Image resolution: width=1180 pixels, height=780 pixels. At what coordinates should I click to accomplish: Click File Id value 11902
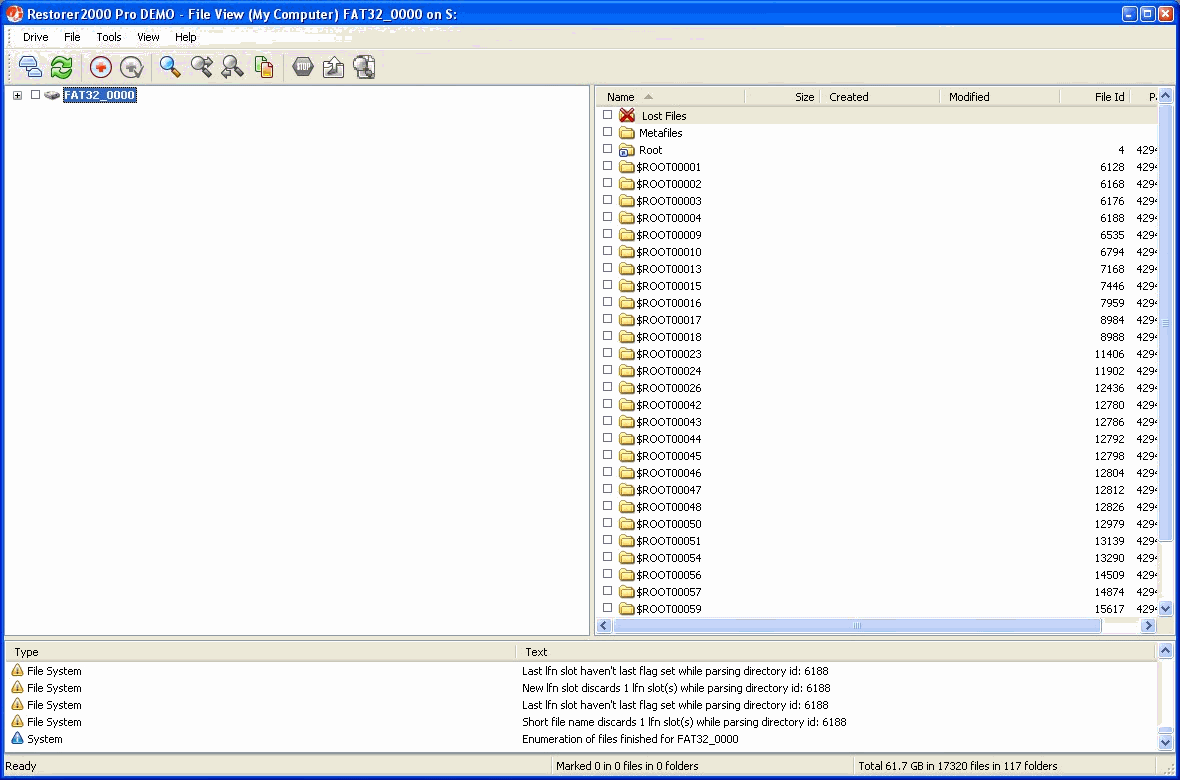pos(1109,371)
